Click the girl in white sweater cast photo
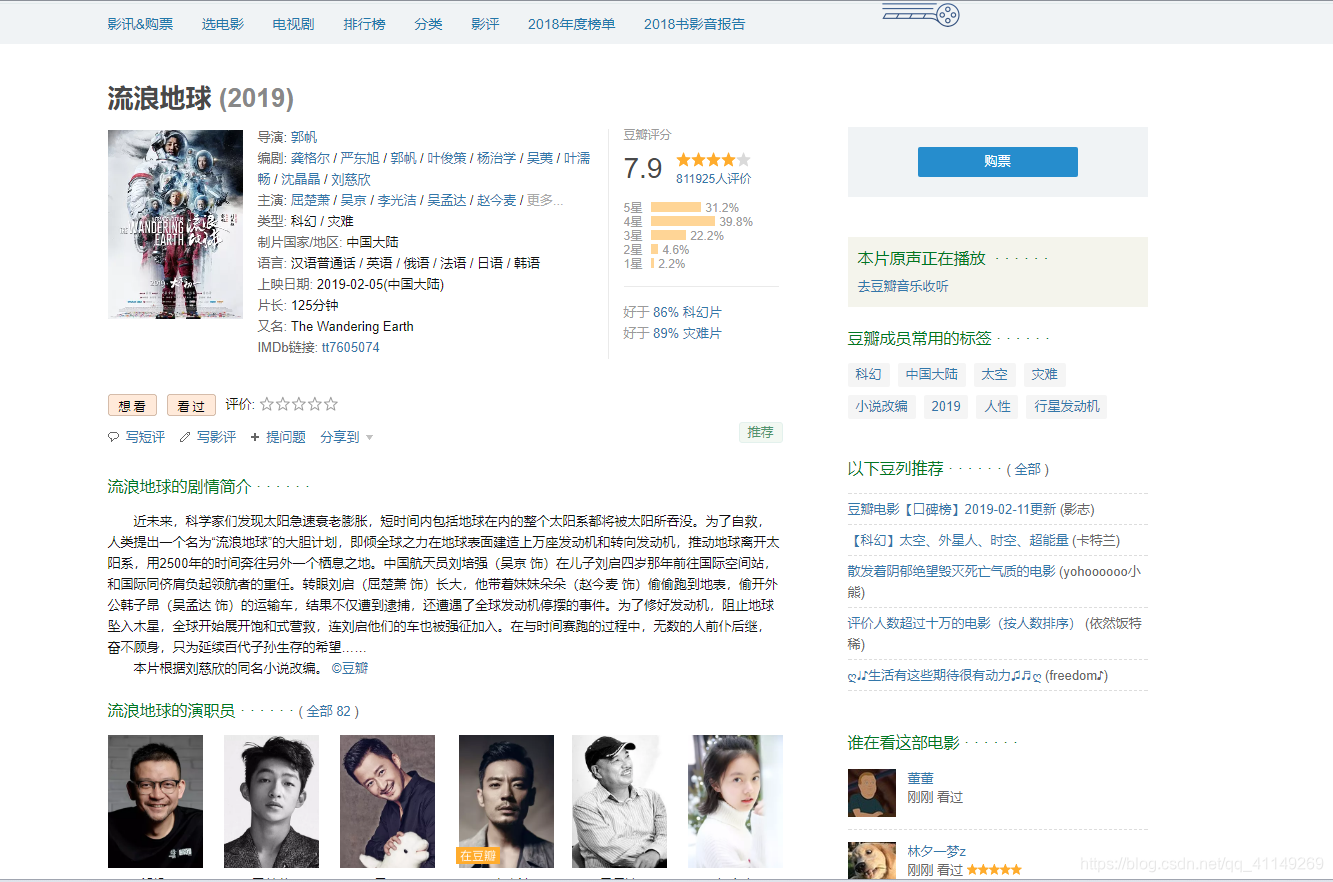Screen dimensions: 1333x882 [735, 801]
